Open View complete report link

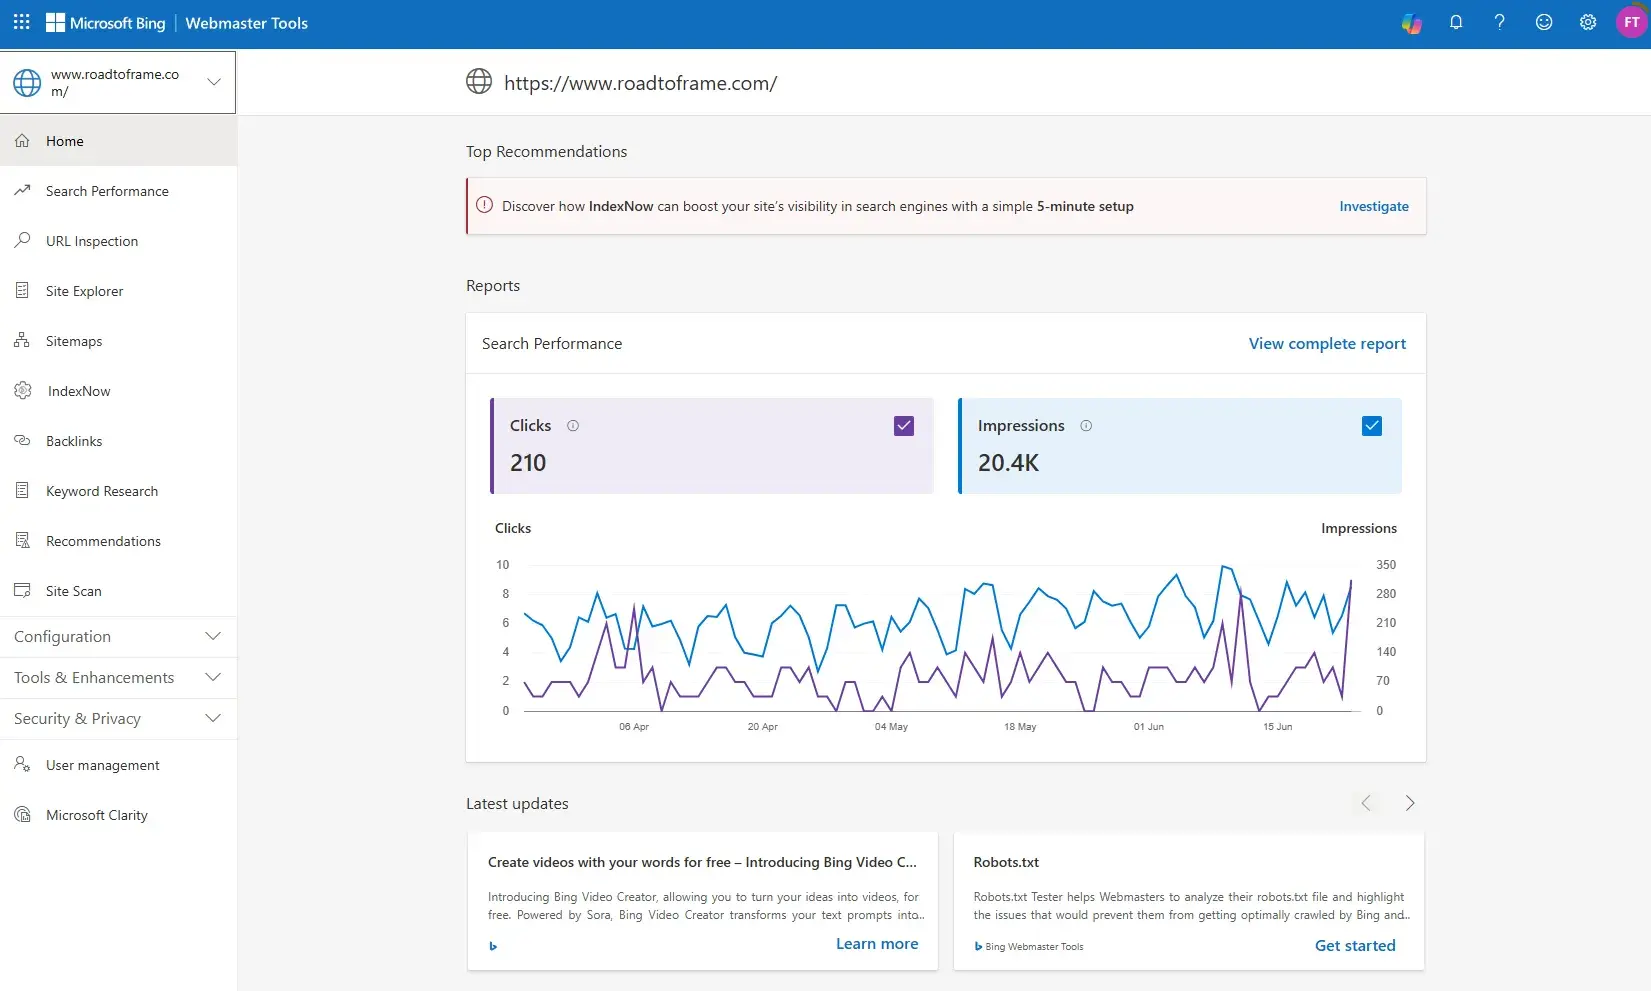pos(1327,343)
